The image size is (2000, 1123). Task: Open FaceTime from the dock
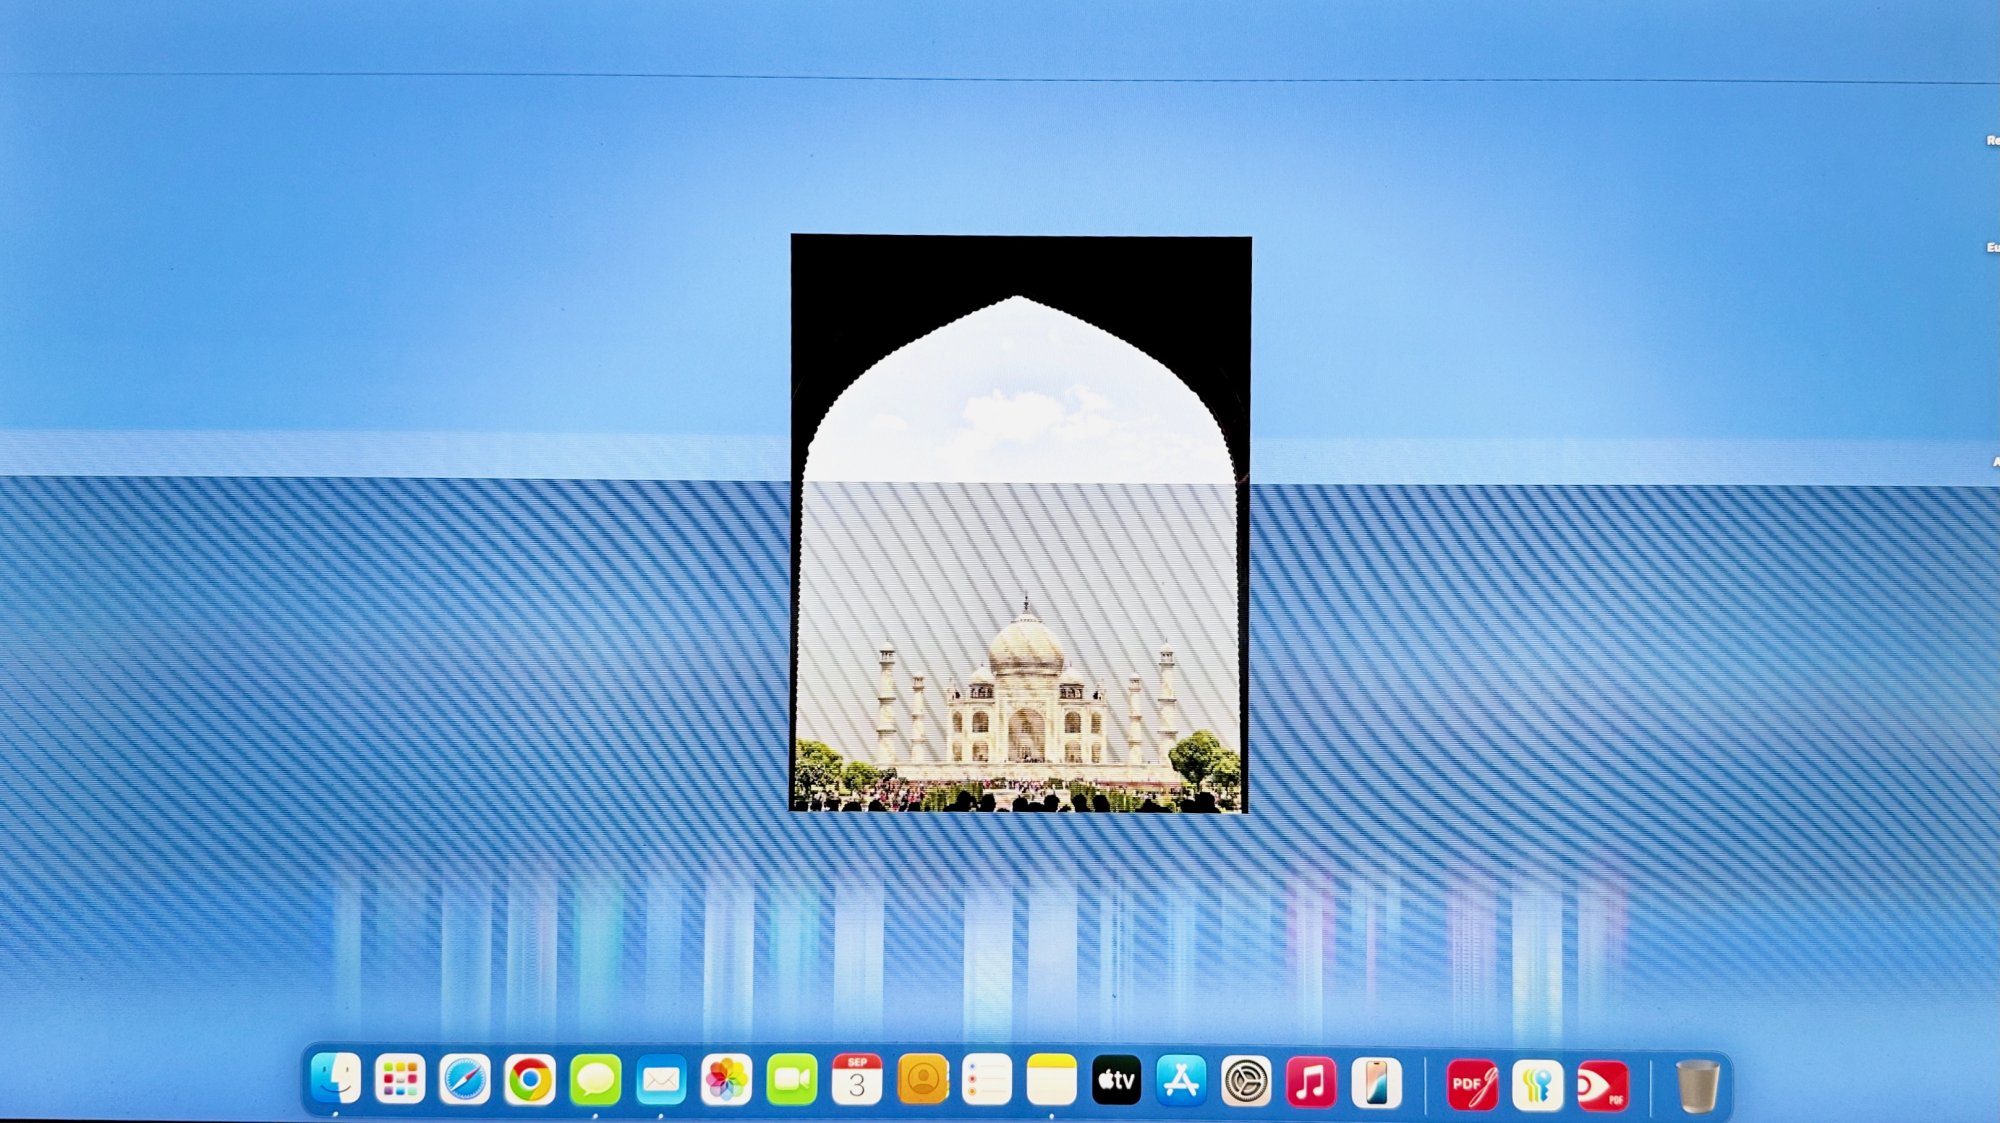(791, 1080)
